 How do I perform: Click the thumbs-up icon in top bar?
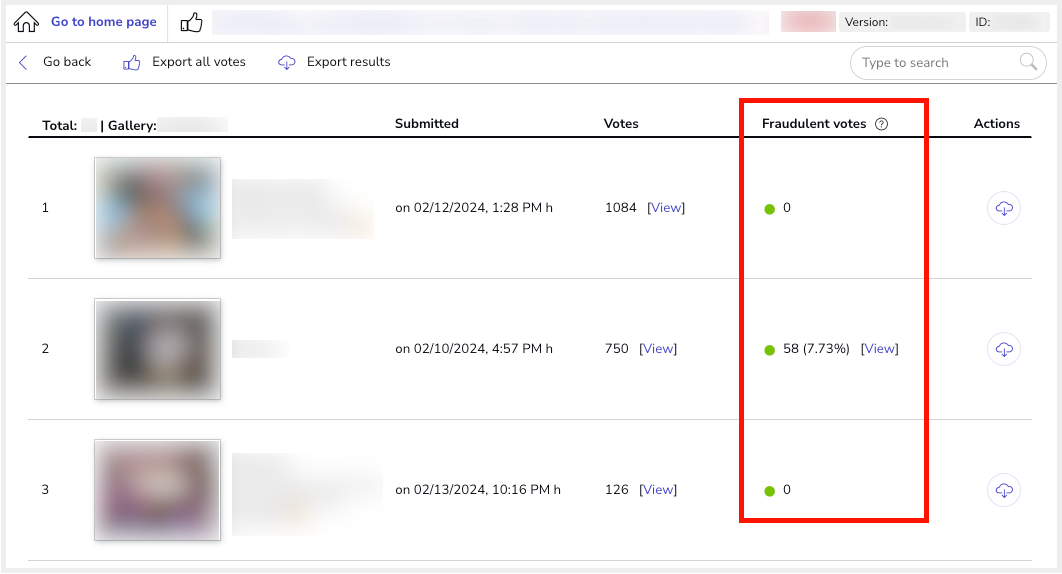(192, 22)
